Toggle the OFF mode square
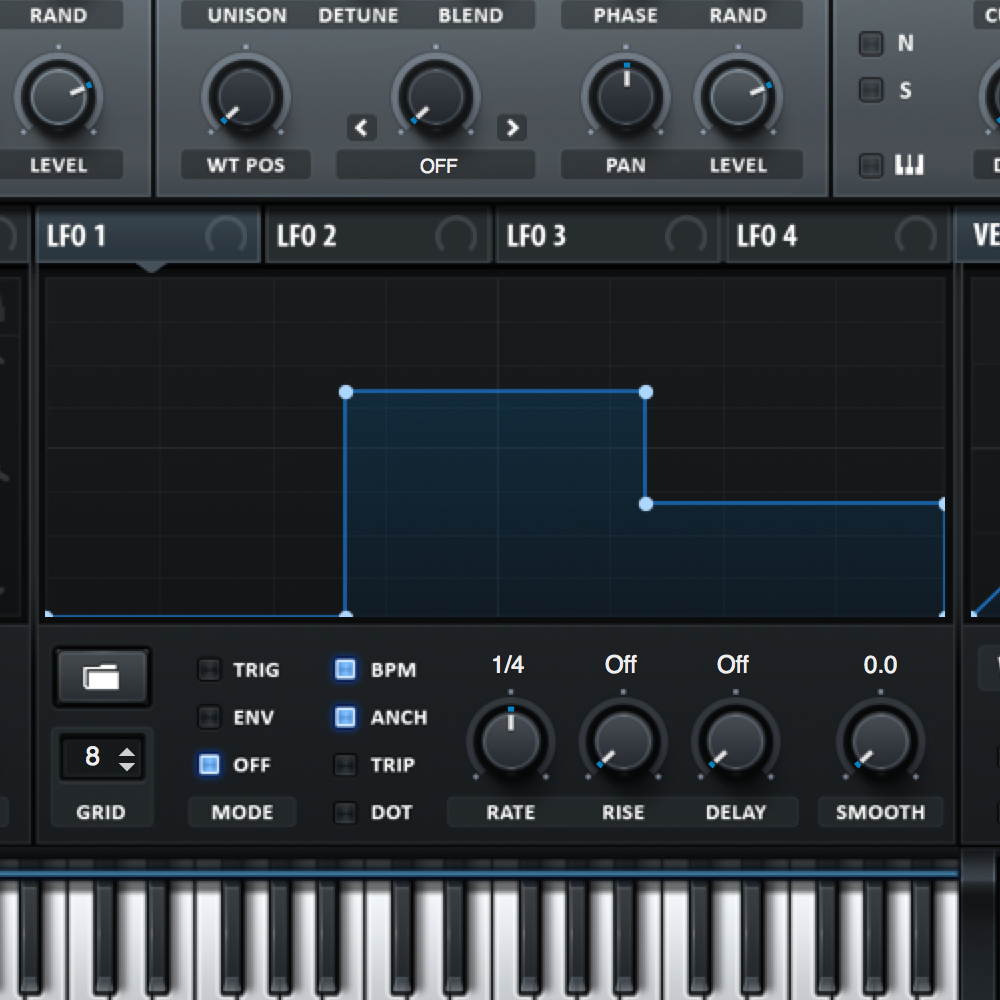Image resolution: width=1000 pixels, height=1000 pixels. coord(209,764)
